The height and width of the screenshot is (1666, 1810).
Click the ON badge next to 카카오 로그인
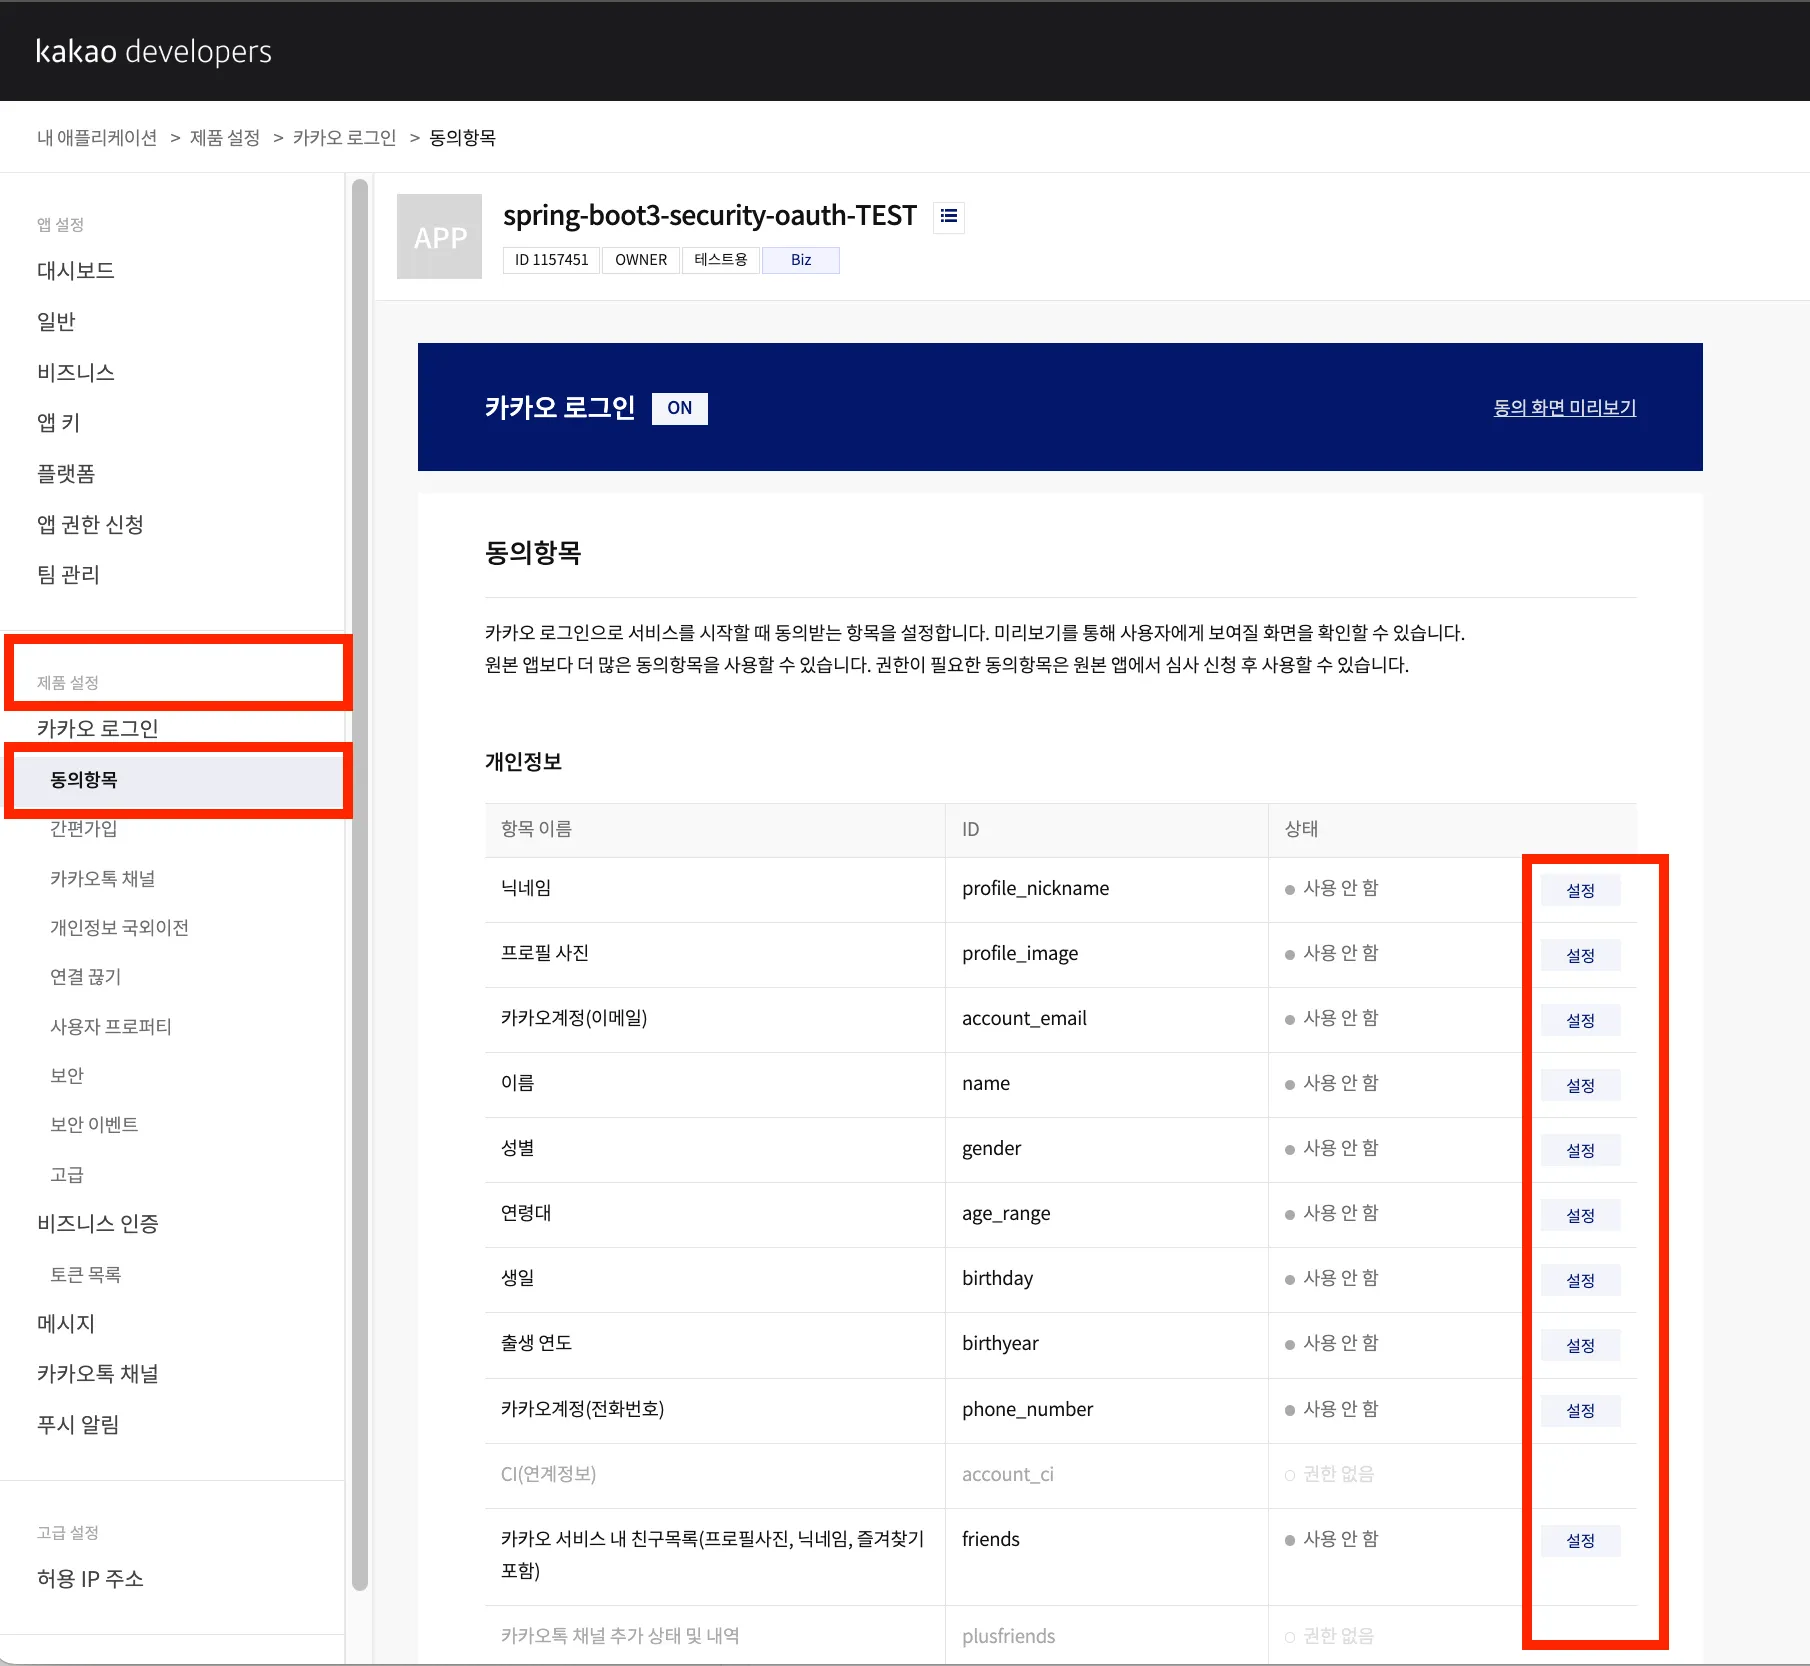pos(680,408)
